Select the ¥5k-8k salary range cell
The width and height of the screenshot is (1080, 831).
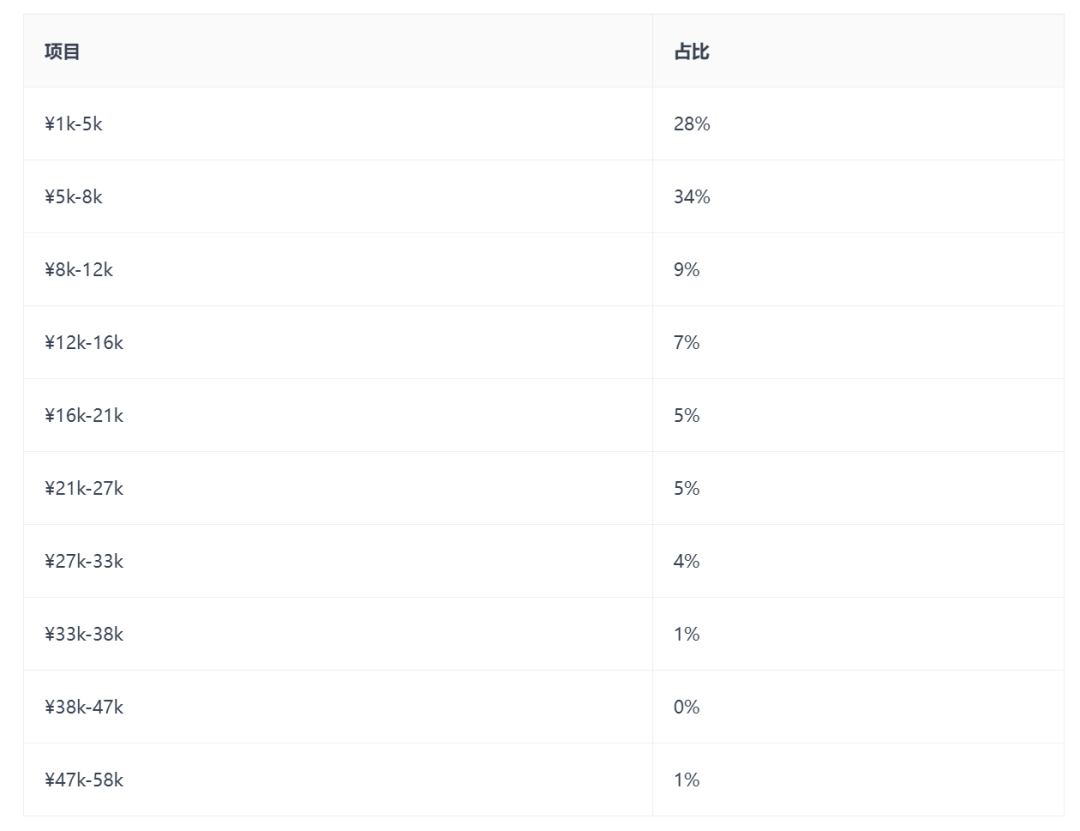[x=73, y=197]
